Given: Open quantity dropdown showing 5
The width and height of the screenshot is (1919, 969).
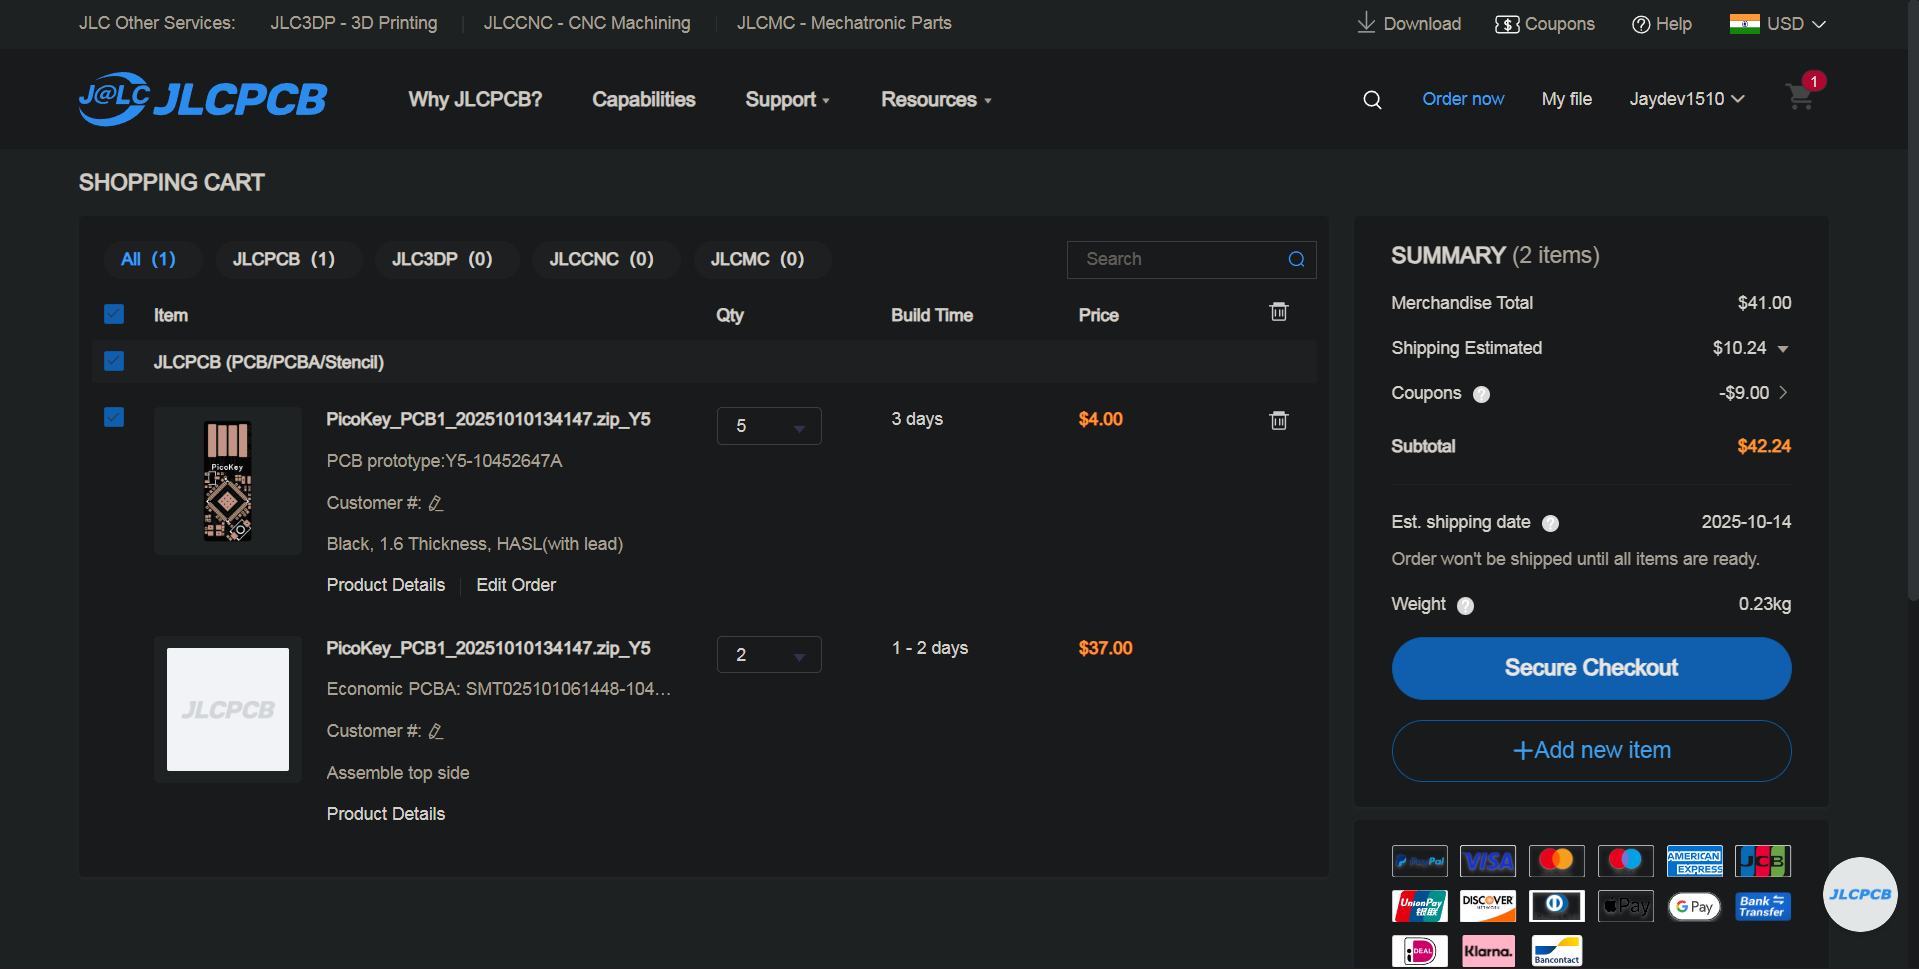Looking at the screenshot, I should tap(768, 426).
